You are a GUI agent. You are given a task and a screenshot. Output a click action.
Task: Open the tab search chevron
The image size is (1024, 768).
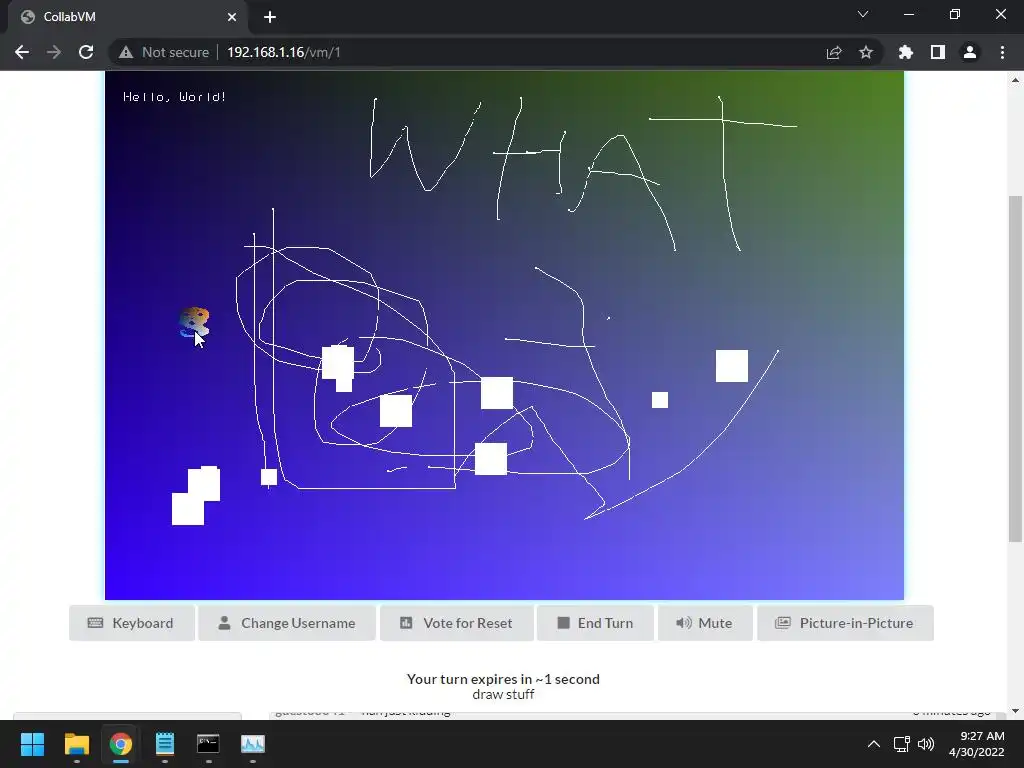pos(863,14)
